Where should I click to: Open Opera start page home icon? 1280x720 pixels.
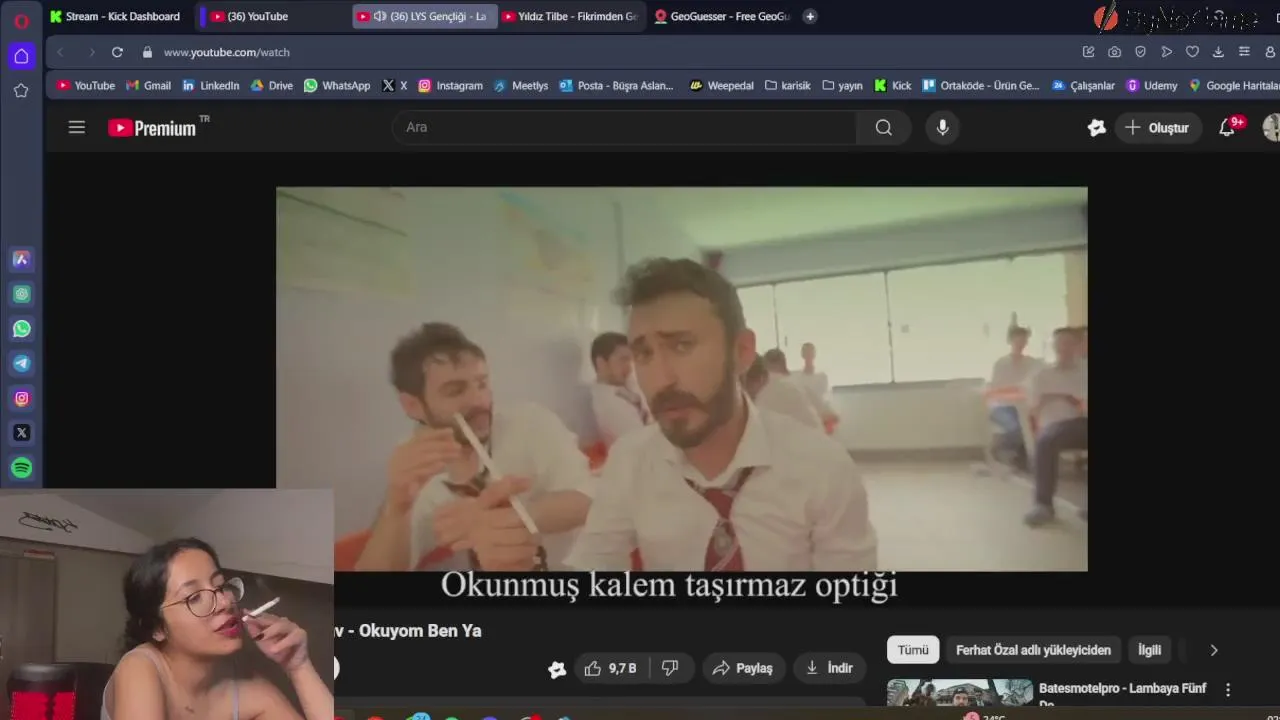click(x=21, y=56)
